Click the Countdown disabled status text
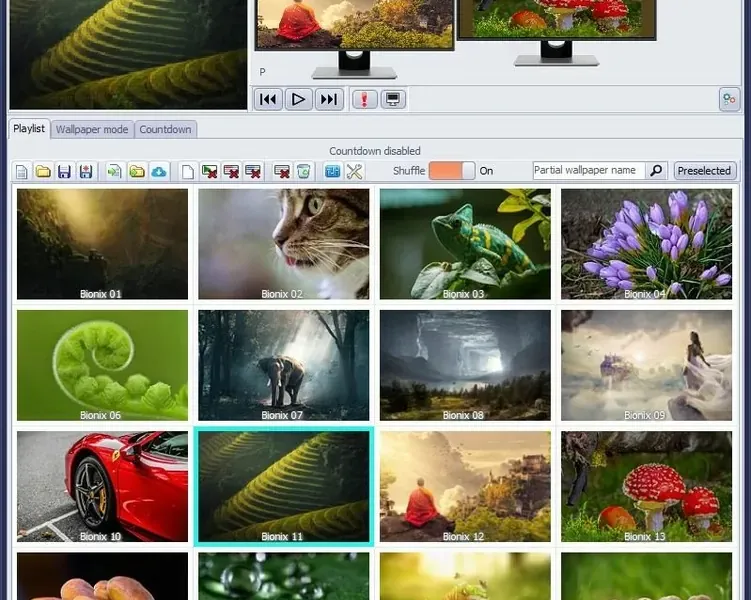Image resolution: width=751 pixels, height=600 pixels. [375, 151]
